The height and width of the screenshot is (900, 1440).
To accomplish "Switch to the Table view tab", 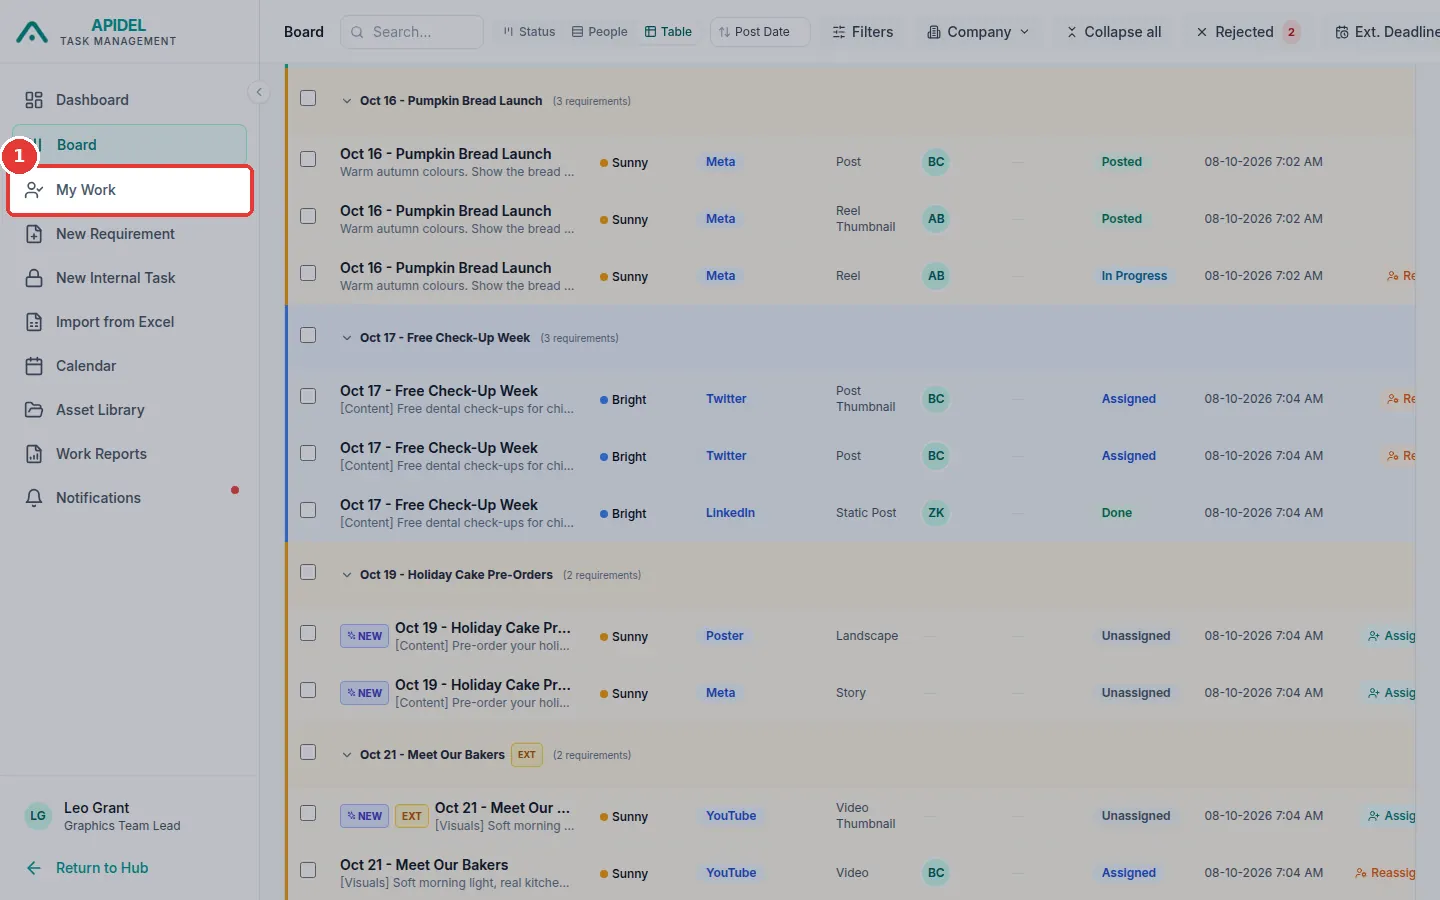I will click(x=669, y=32).
